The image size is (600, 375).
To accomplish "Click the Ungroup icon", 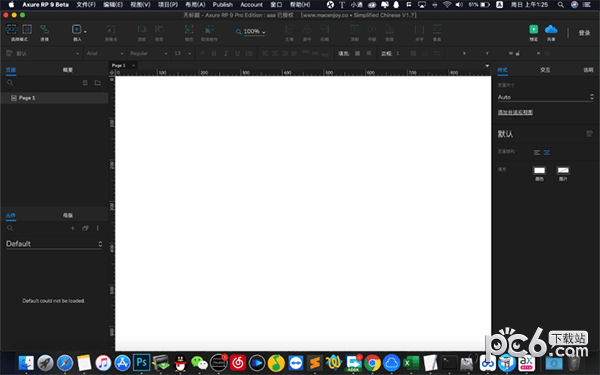I will (x=209, y=29).
